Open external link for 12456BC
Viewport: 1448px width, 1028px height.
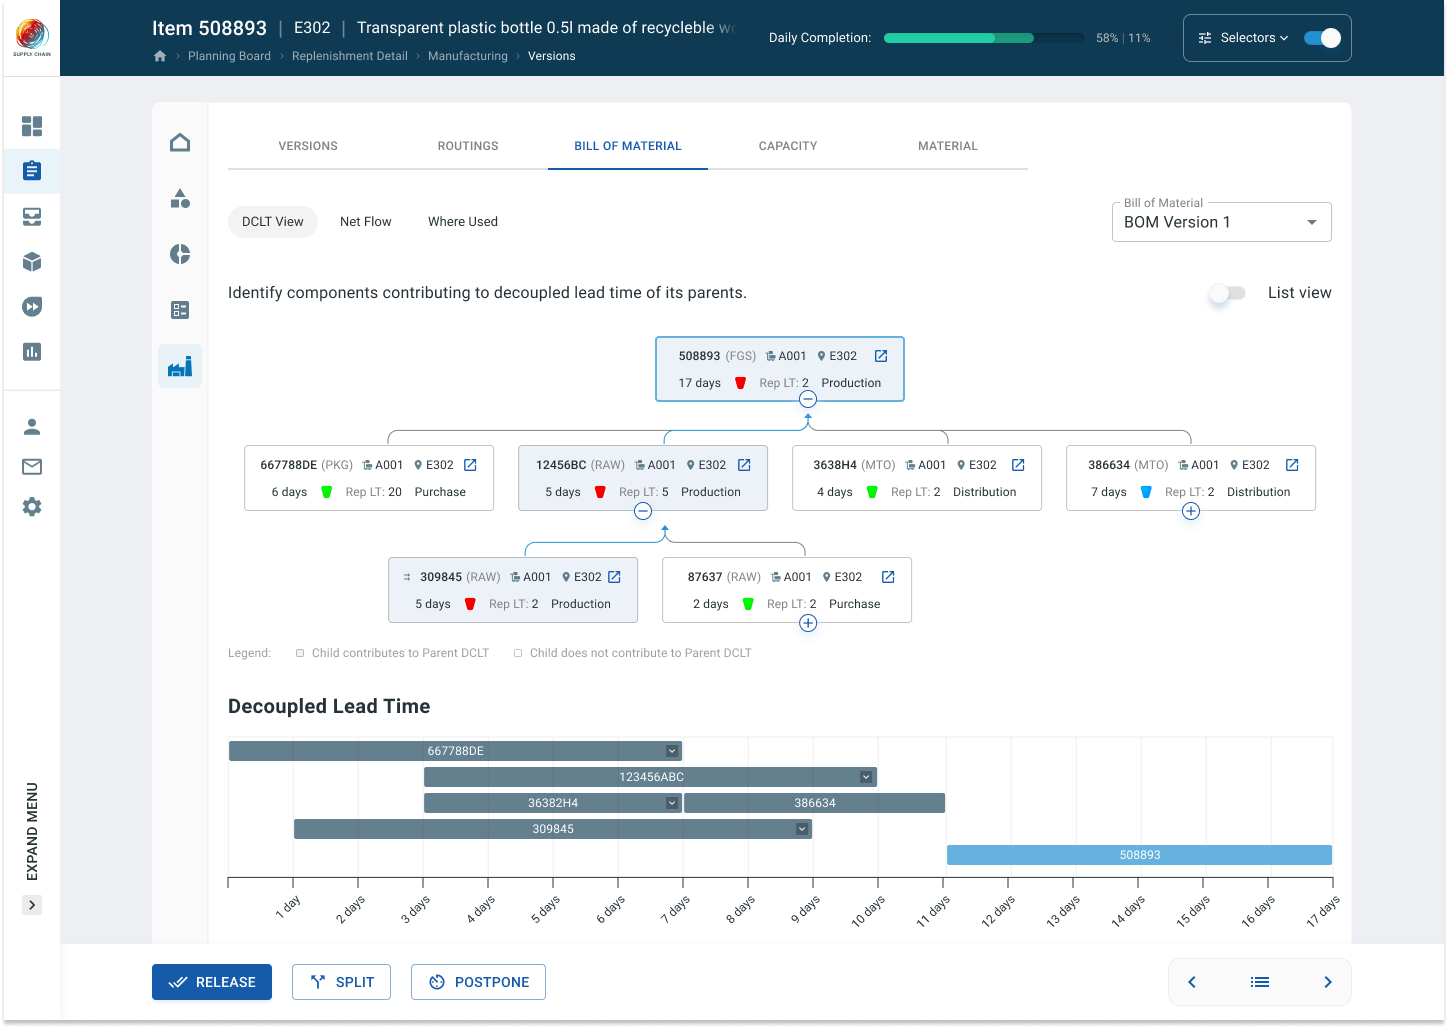pos(744,465)
